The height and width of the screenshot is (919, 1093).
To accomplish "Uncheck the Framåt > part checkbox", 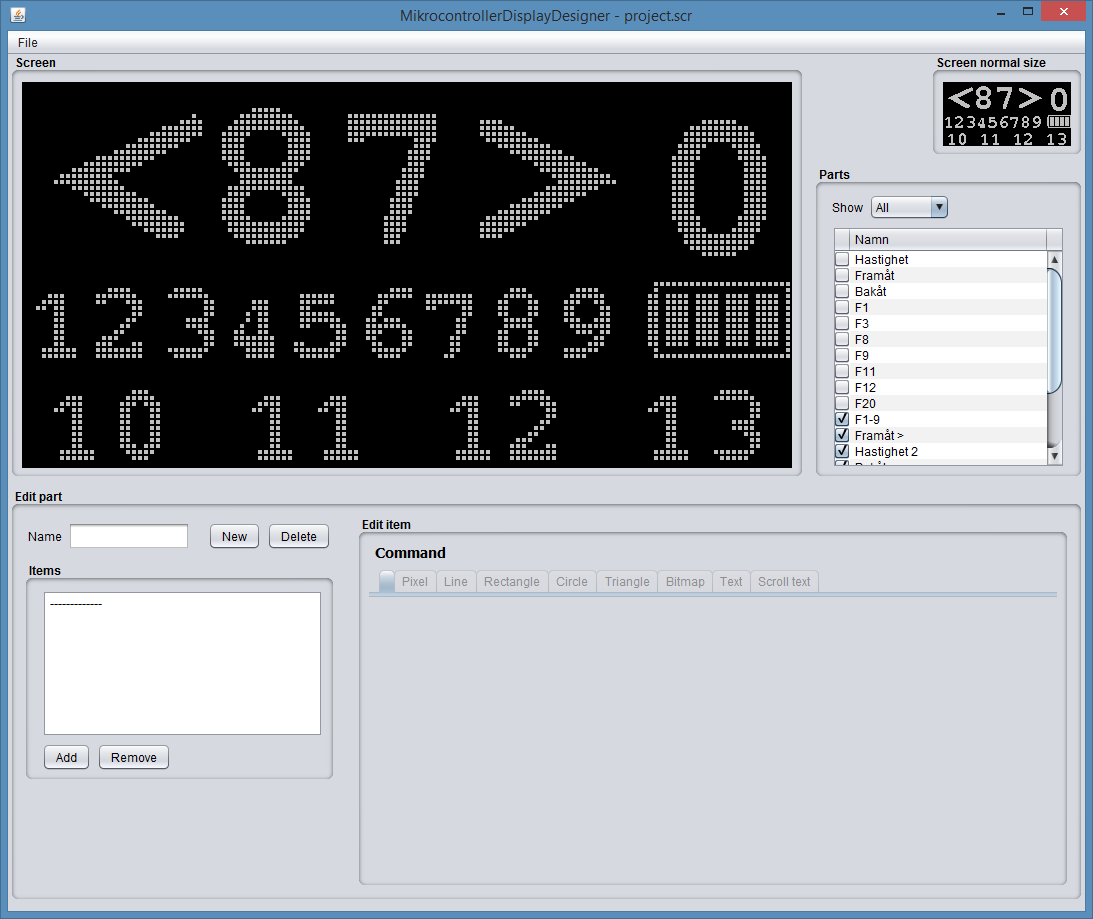I will pos(842,435).
